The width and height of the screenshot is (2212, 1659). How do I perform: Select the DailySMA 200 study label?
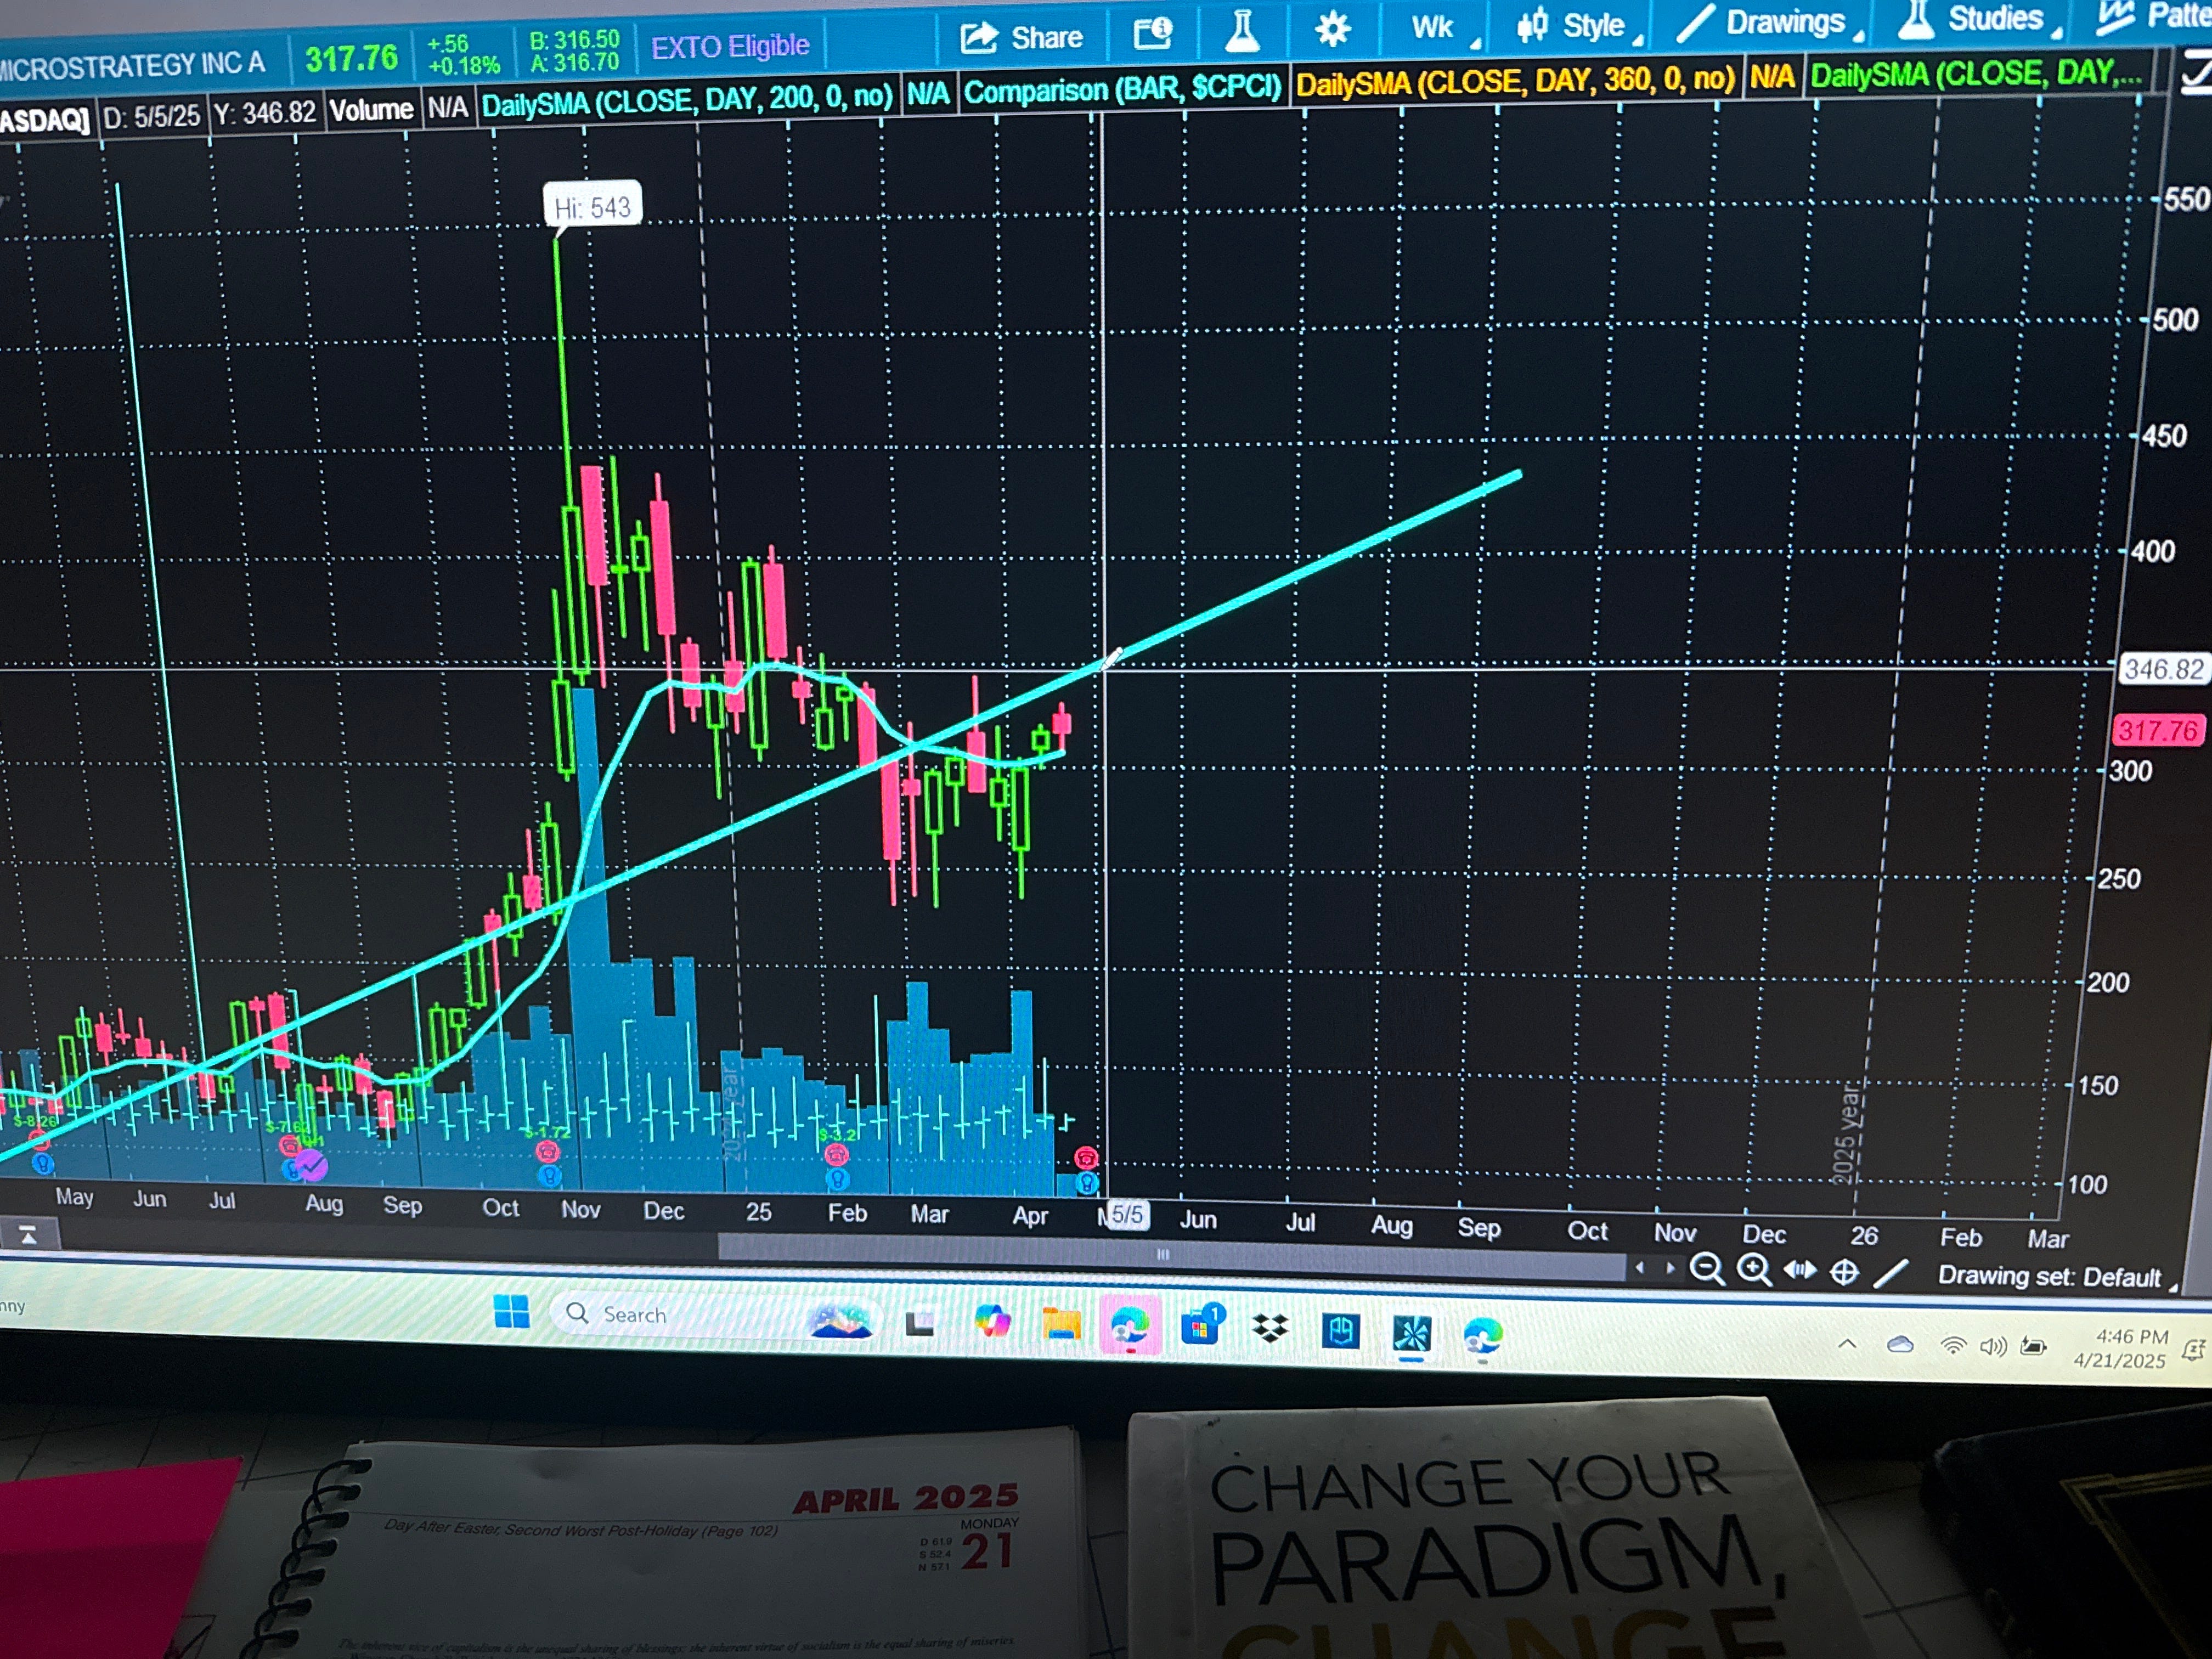coord(687,100)
